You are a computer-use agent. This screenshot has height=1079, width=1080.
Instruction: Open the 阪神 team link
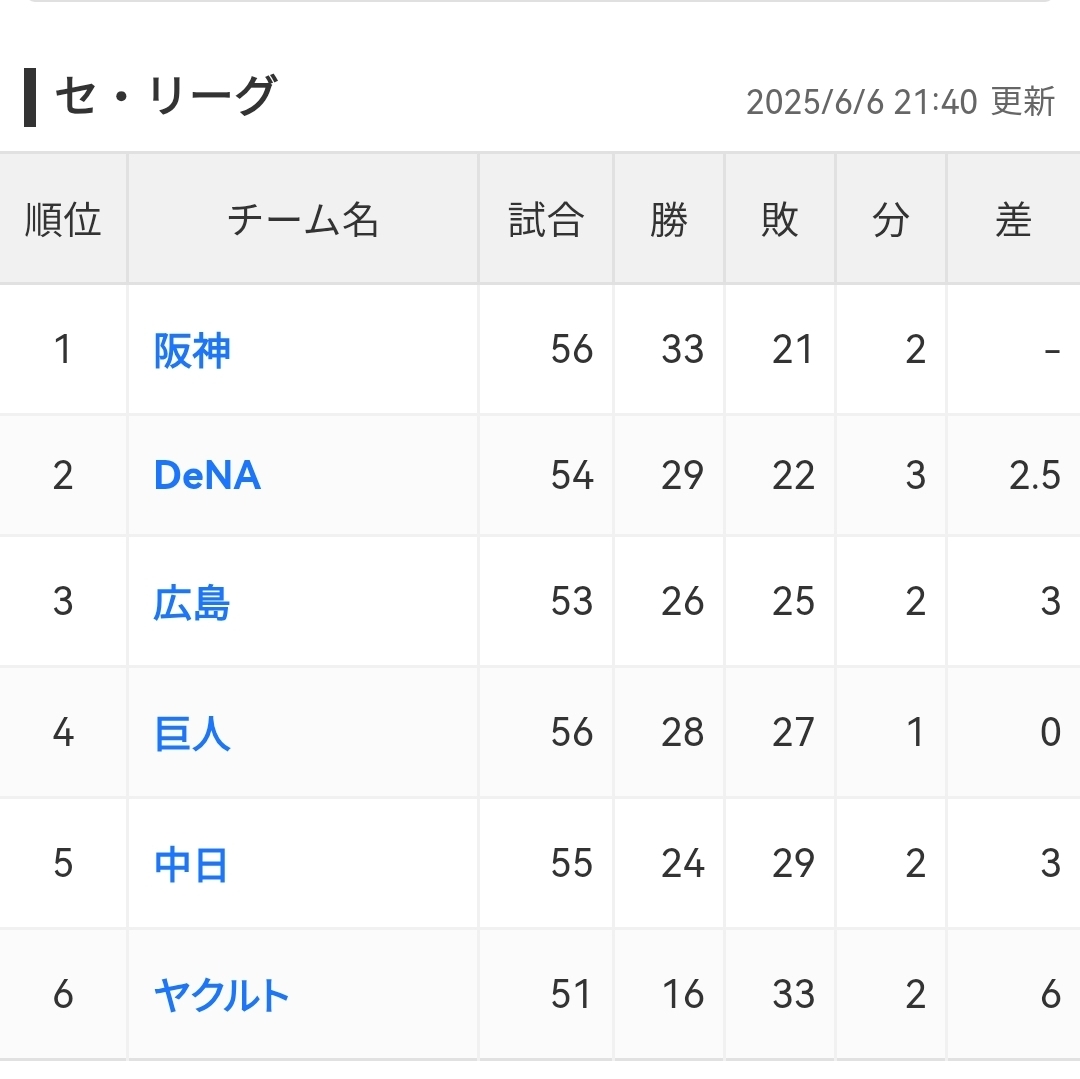pyautogui.click(x=192, y=350)
